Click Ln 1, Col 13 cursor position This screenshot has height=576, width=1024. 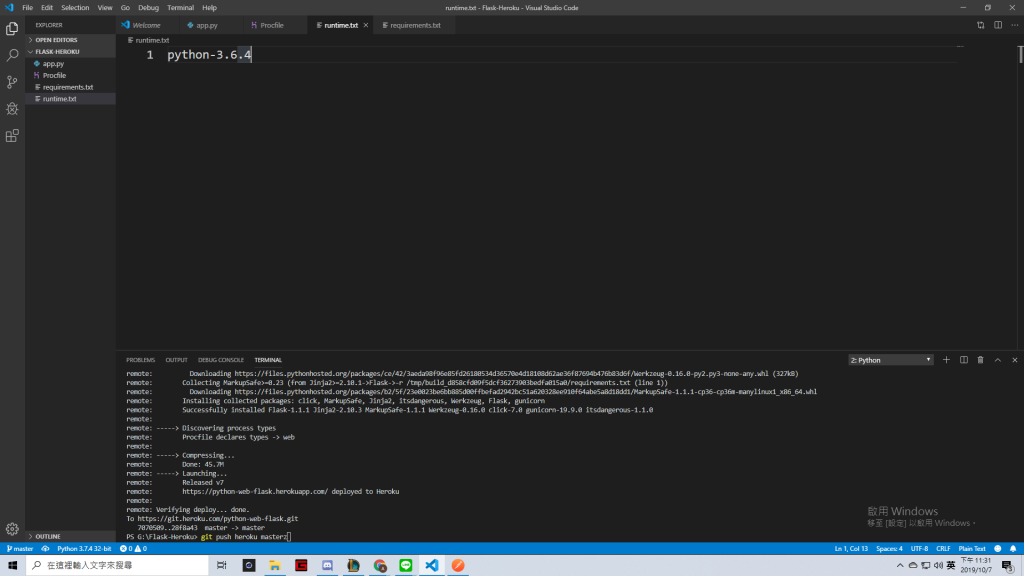[x=851, y=549]
